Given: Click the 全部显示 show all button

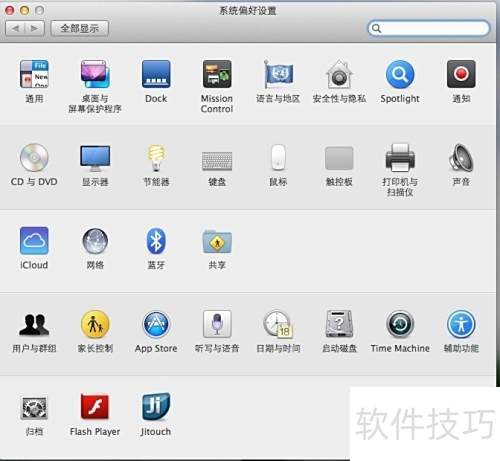Looking at the screenshot, I should point(80,28).
